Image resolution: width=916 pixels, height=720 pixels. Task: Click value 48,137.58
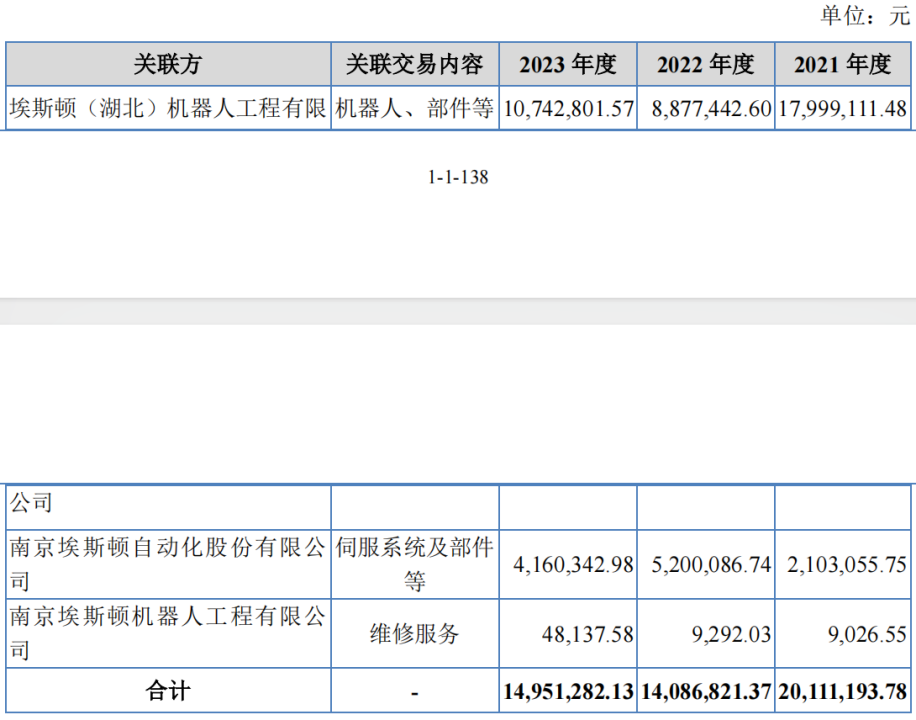click(587, 634)
